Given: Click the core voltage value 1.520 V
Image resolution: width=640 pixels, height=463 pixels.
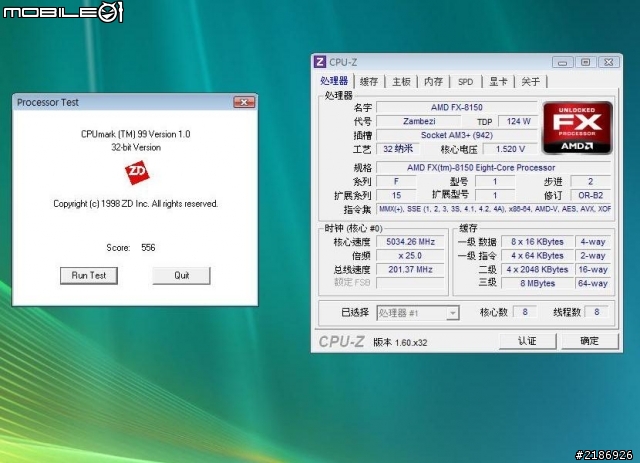Looking at the screenshot, I should click(510, 149).
